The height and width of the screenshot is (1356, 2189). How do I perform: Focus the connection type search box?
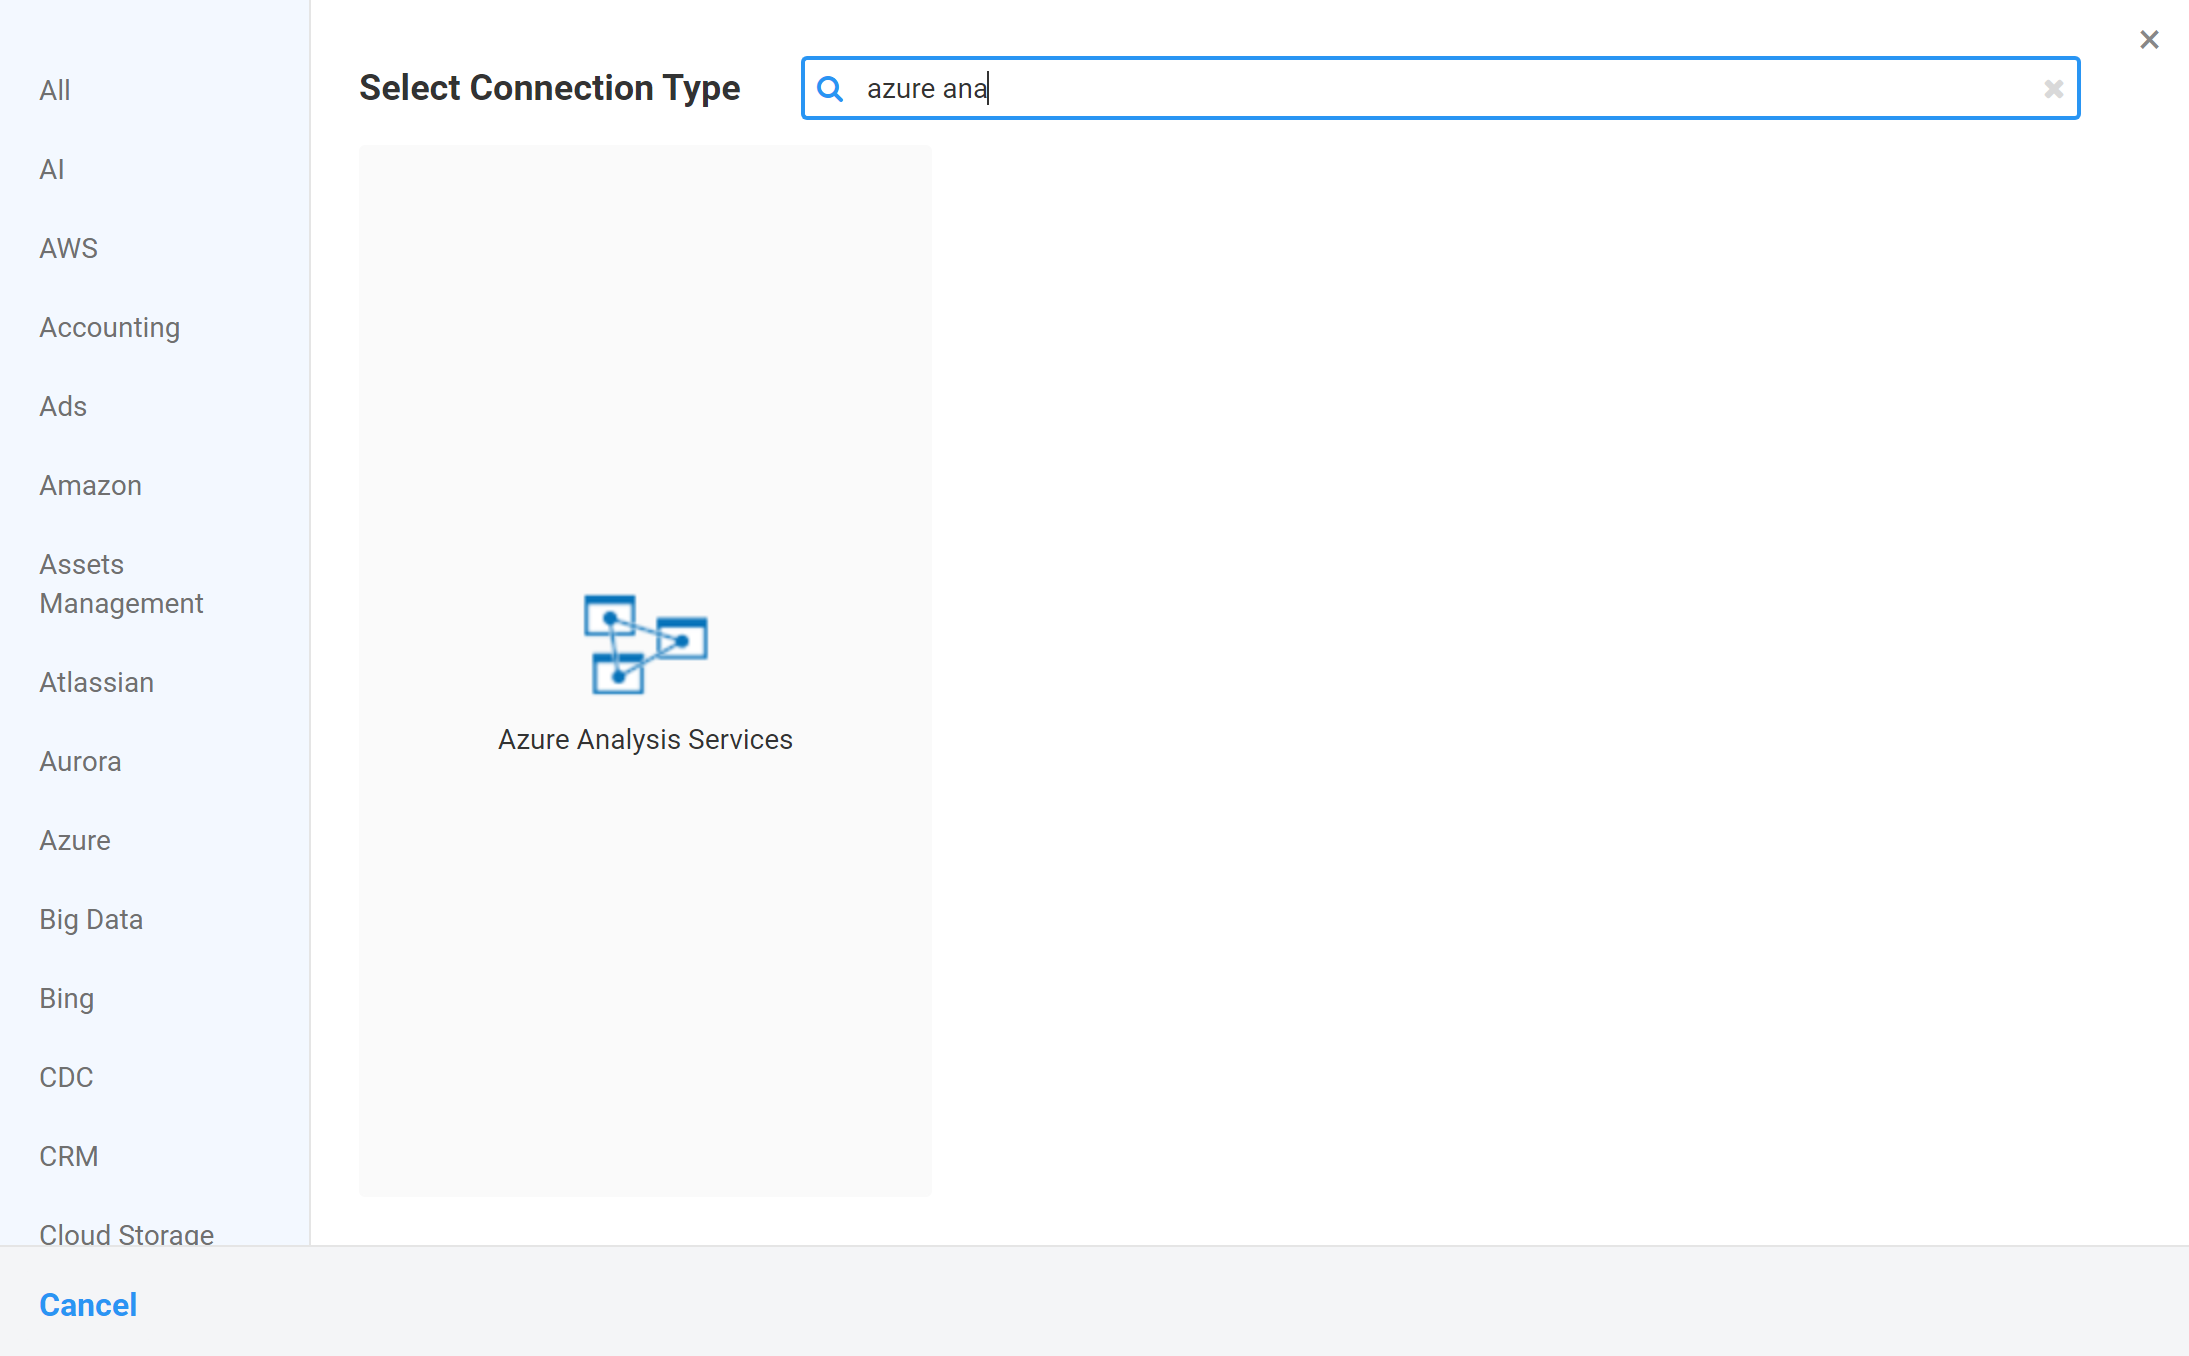click(x=1440, y=88)
